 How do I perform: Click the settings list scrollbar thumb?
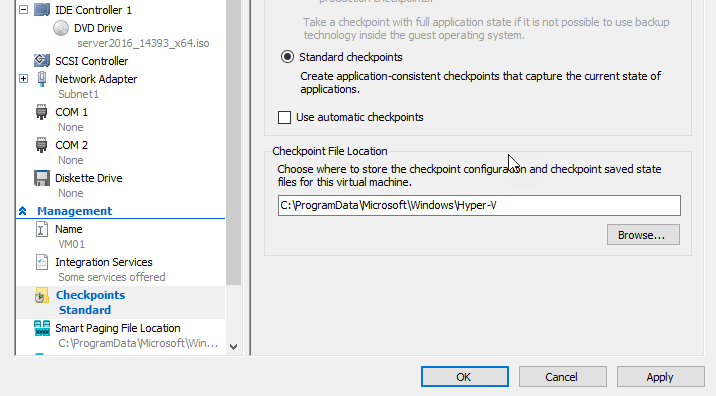[x=233, y=142]
